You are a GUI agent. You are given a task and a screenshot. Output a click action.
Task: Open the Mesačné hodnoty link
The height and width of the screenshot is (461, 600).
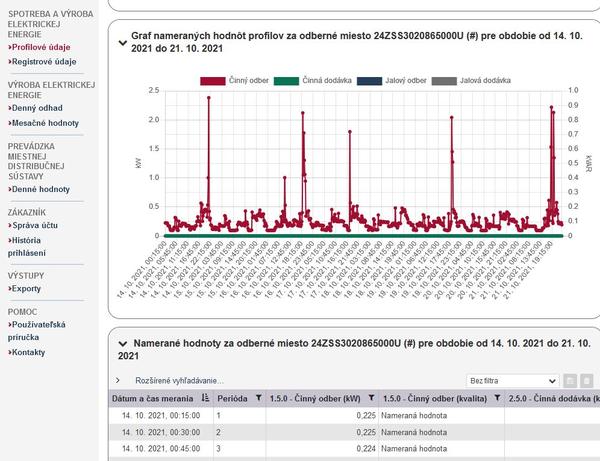[46, 122]
